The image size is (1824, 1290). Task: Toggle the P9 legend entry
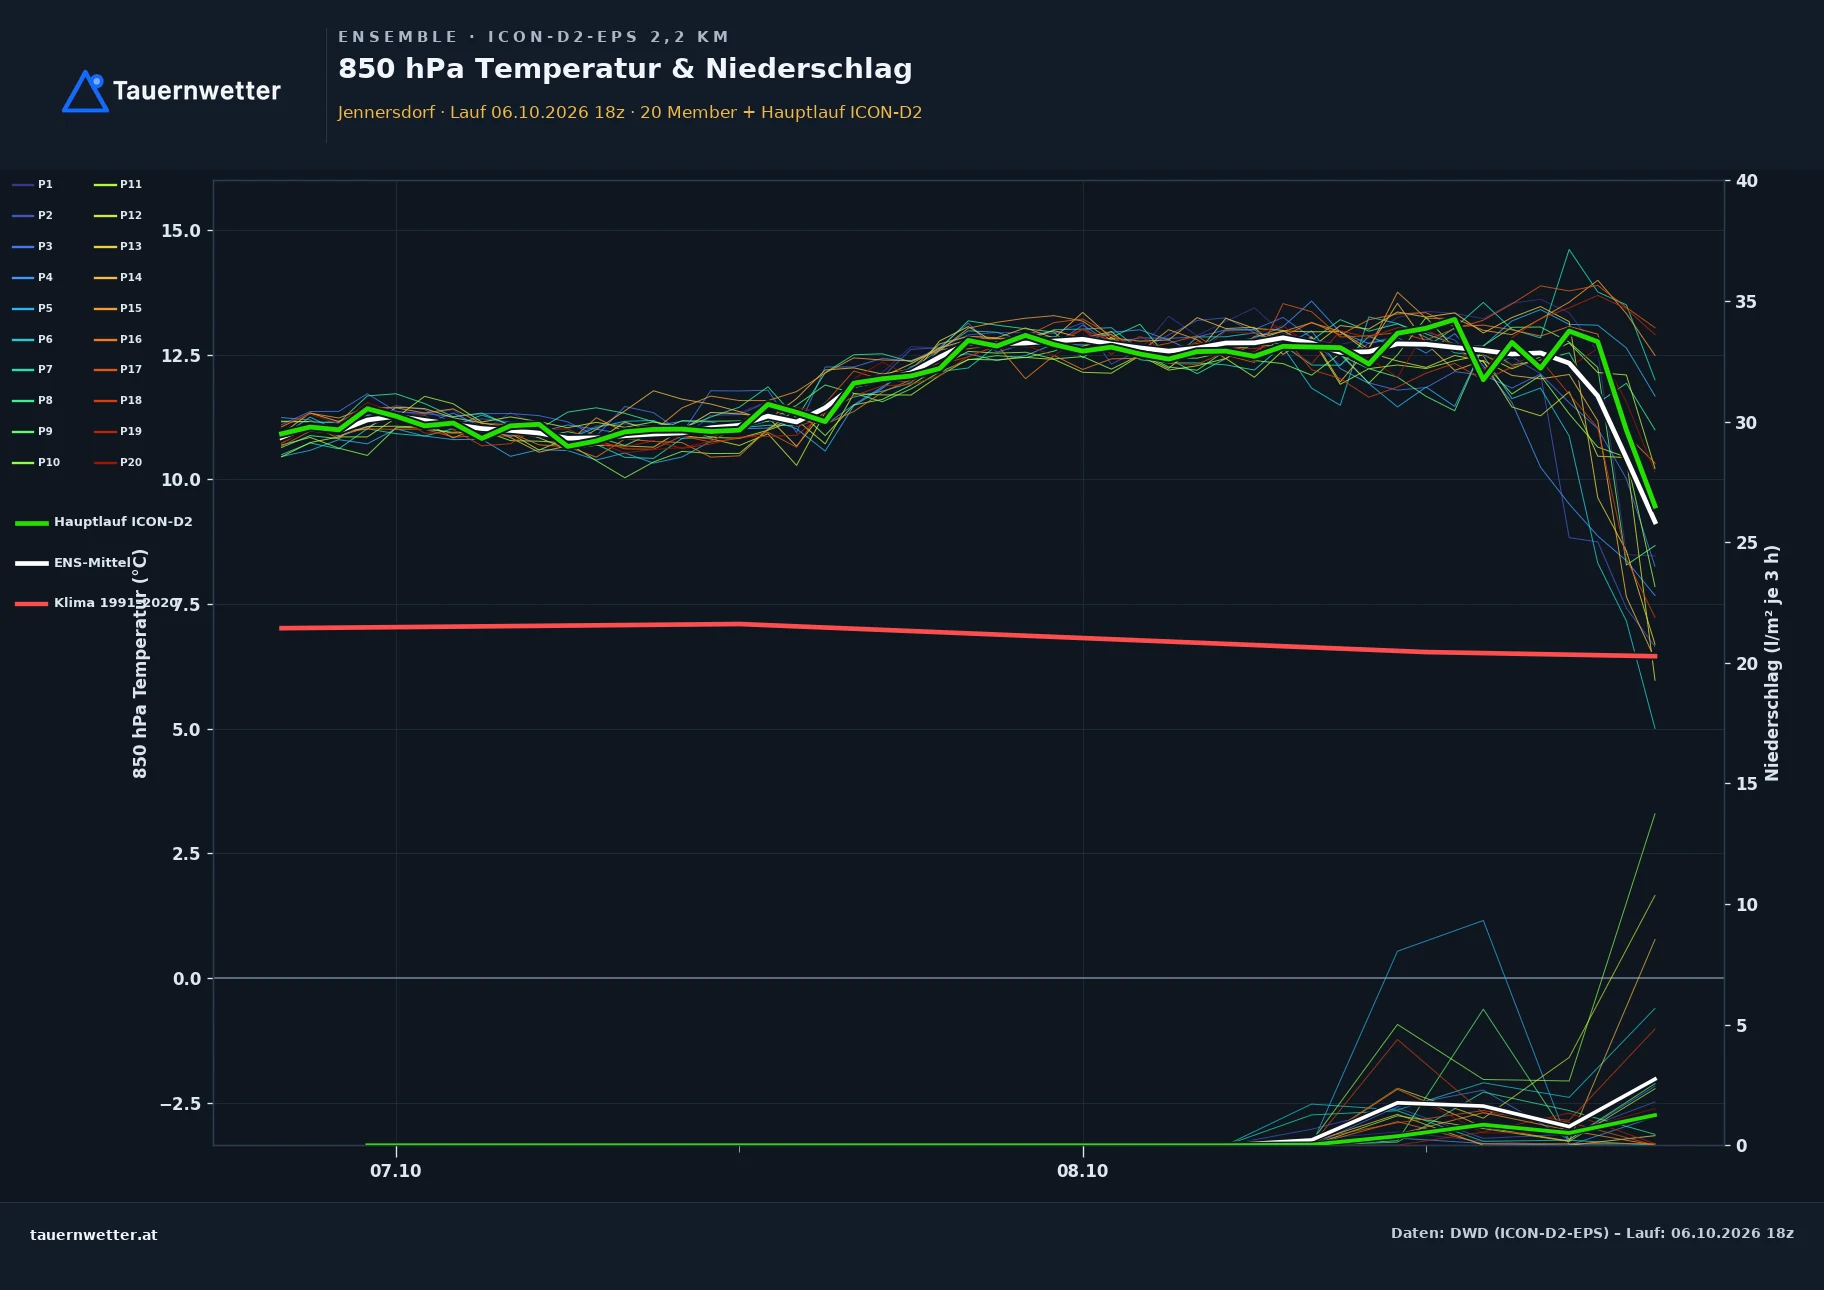click(32, 431)
